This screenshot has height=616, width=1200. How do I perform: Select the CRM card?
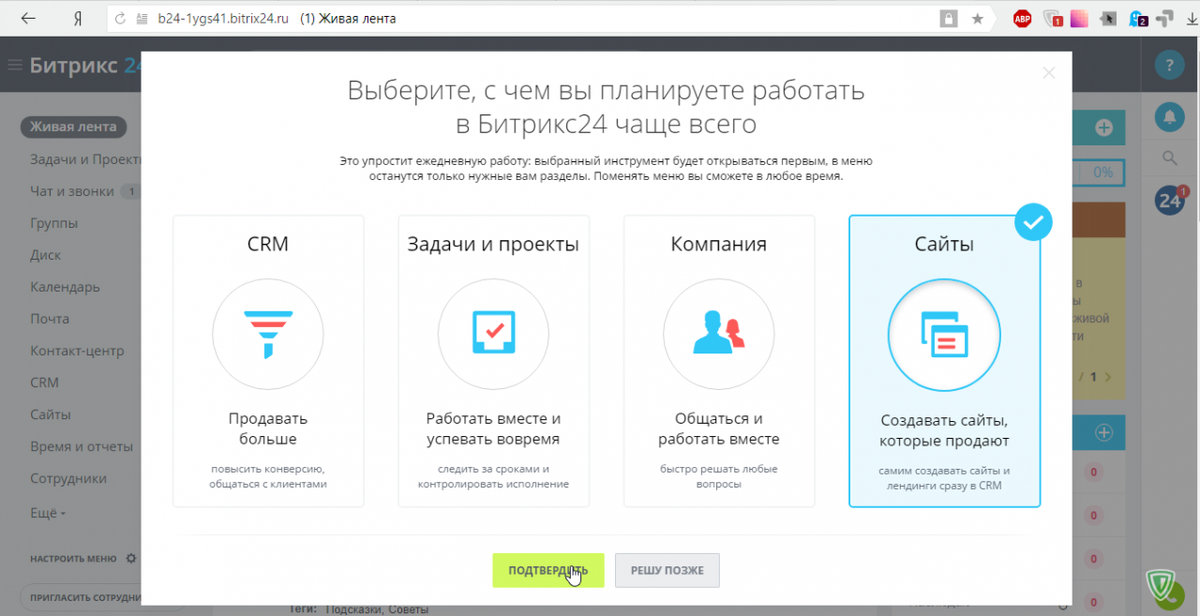pyautogui.click(x=268, y=361)
